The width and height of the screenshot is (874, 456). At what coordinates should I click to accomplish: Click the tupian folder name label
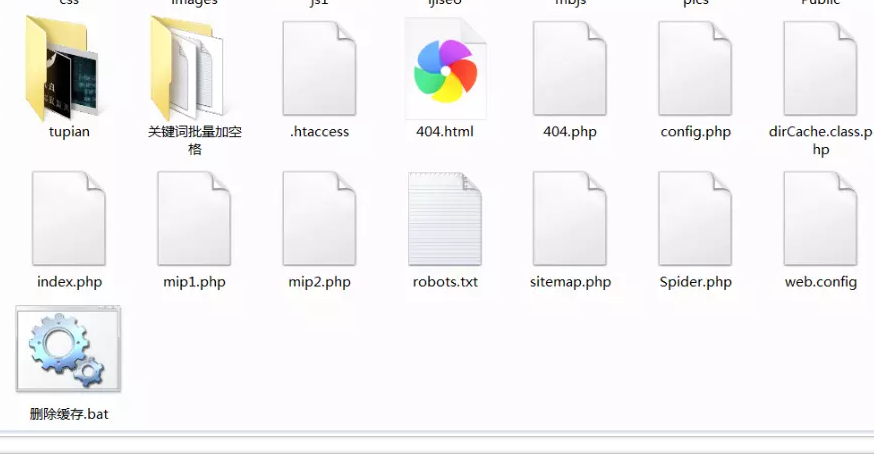(x=69, y=131)
